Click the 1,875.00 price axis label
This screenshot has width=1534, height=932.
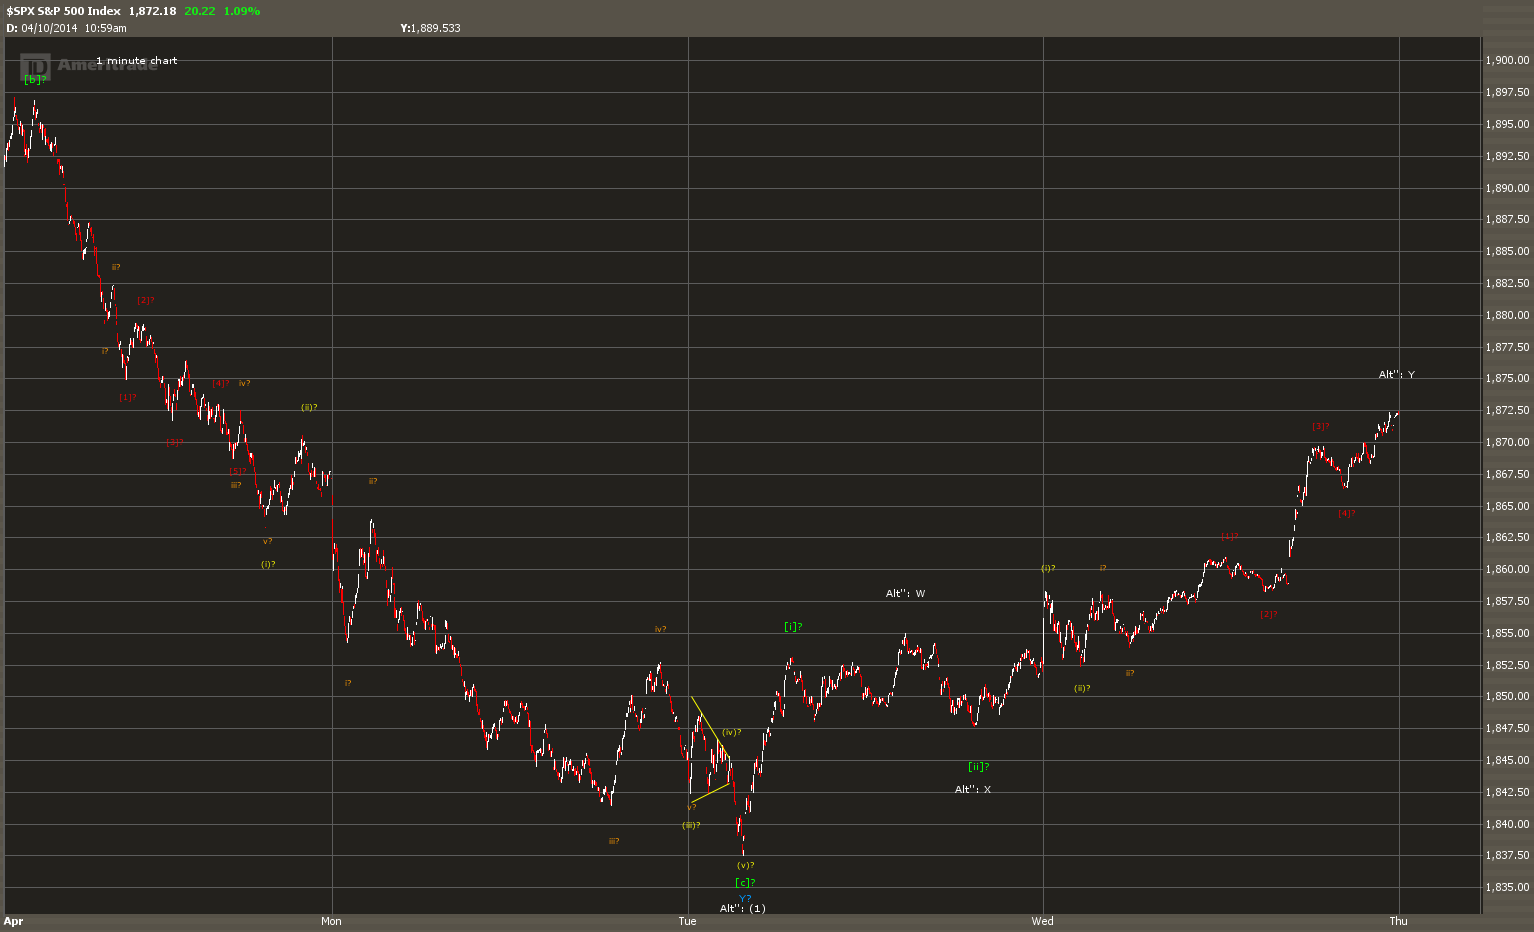tap(1508, 378)
